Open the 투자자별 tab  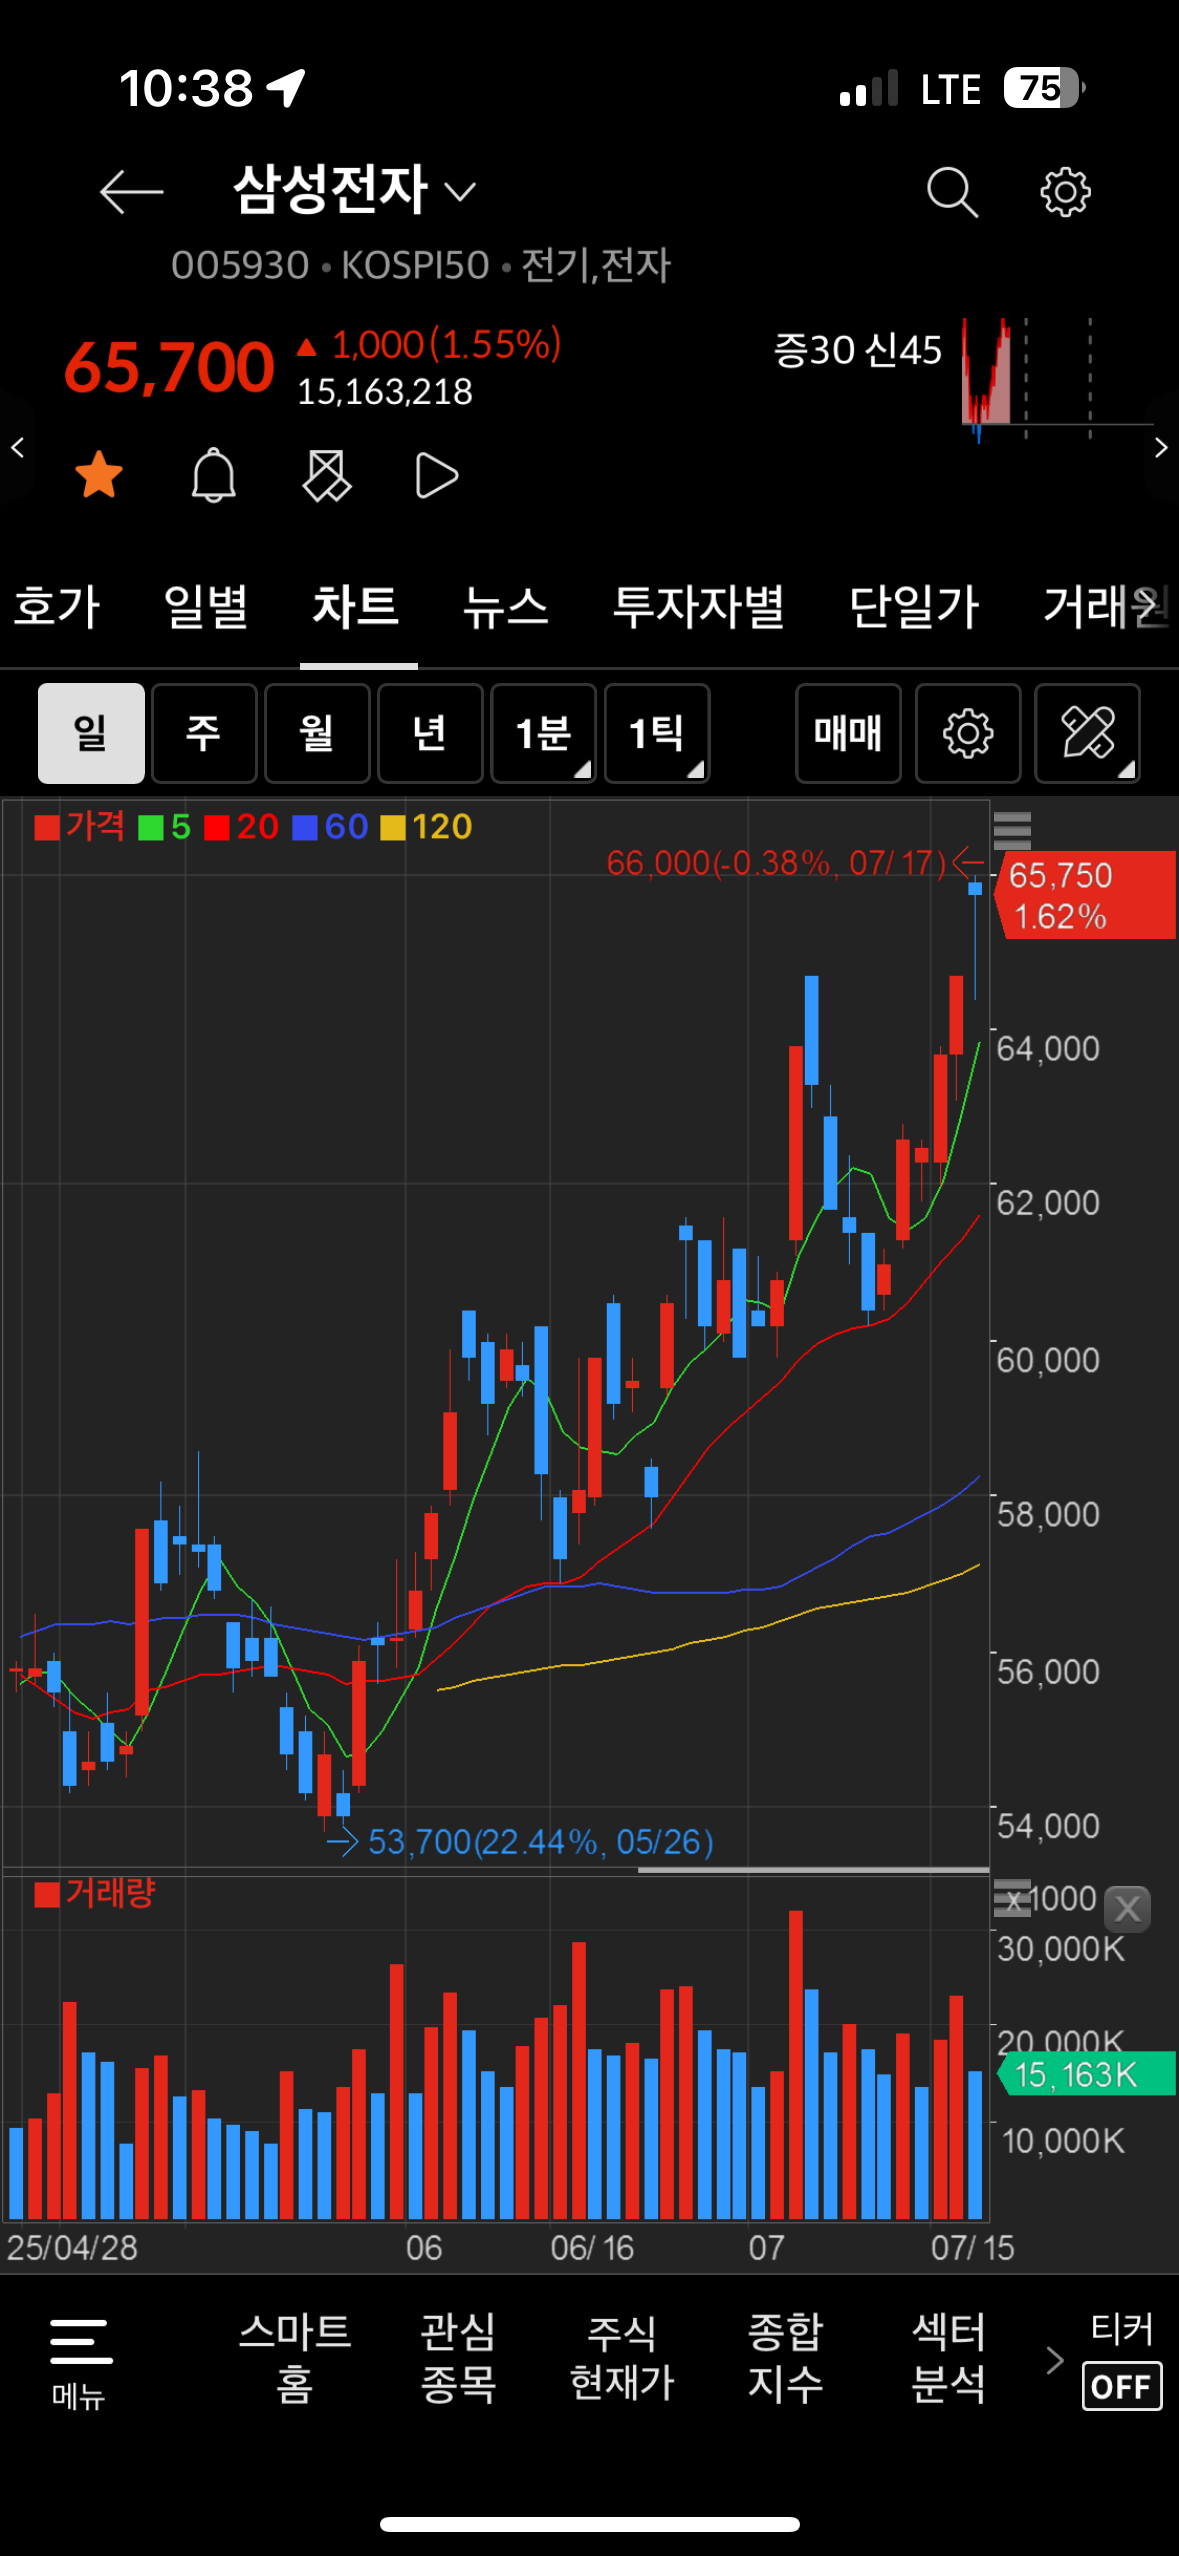698,607
